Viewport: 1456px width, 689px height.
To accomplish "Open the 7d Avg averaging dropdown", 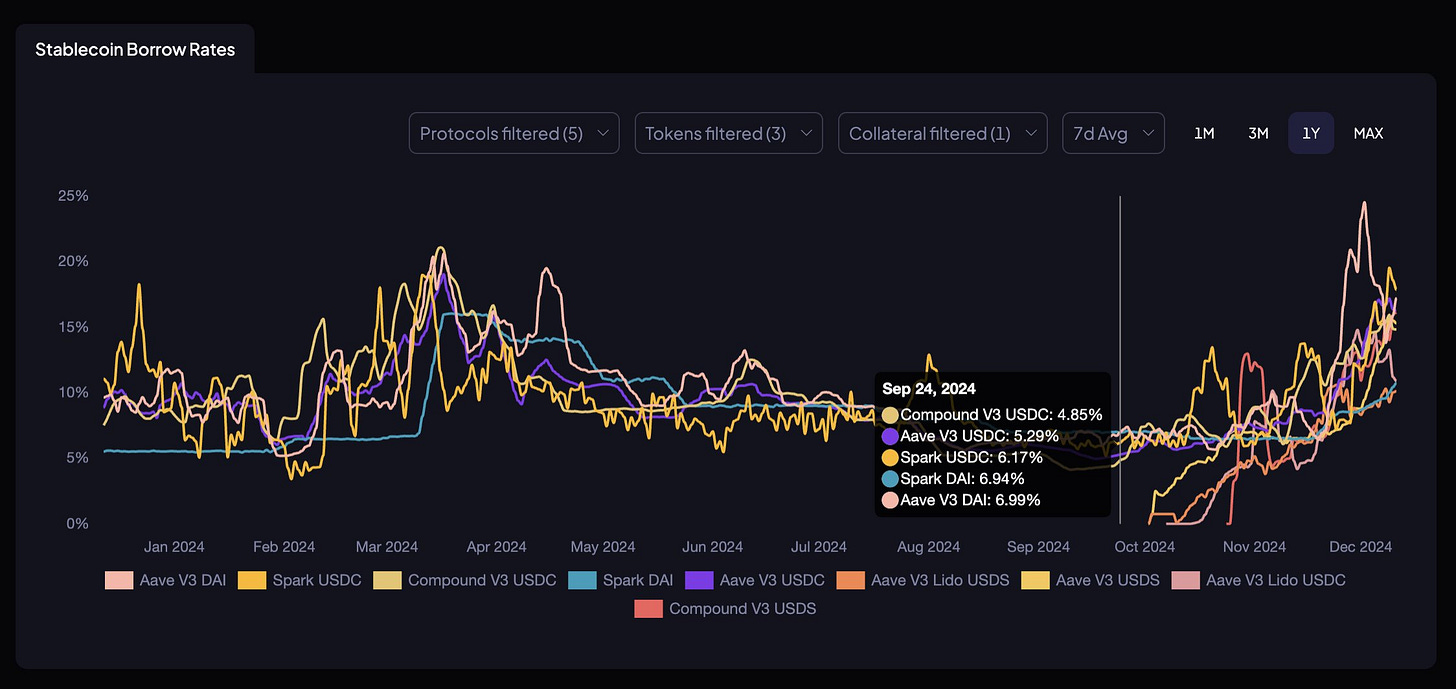I will (1114, 133).
